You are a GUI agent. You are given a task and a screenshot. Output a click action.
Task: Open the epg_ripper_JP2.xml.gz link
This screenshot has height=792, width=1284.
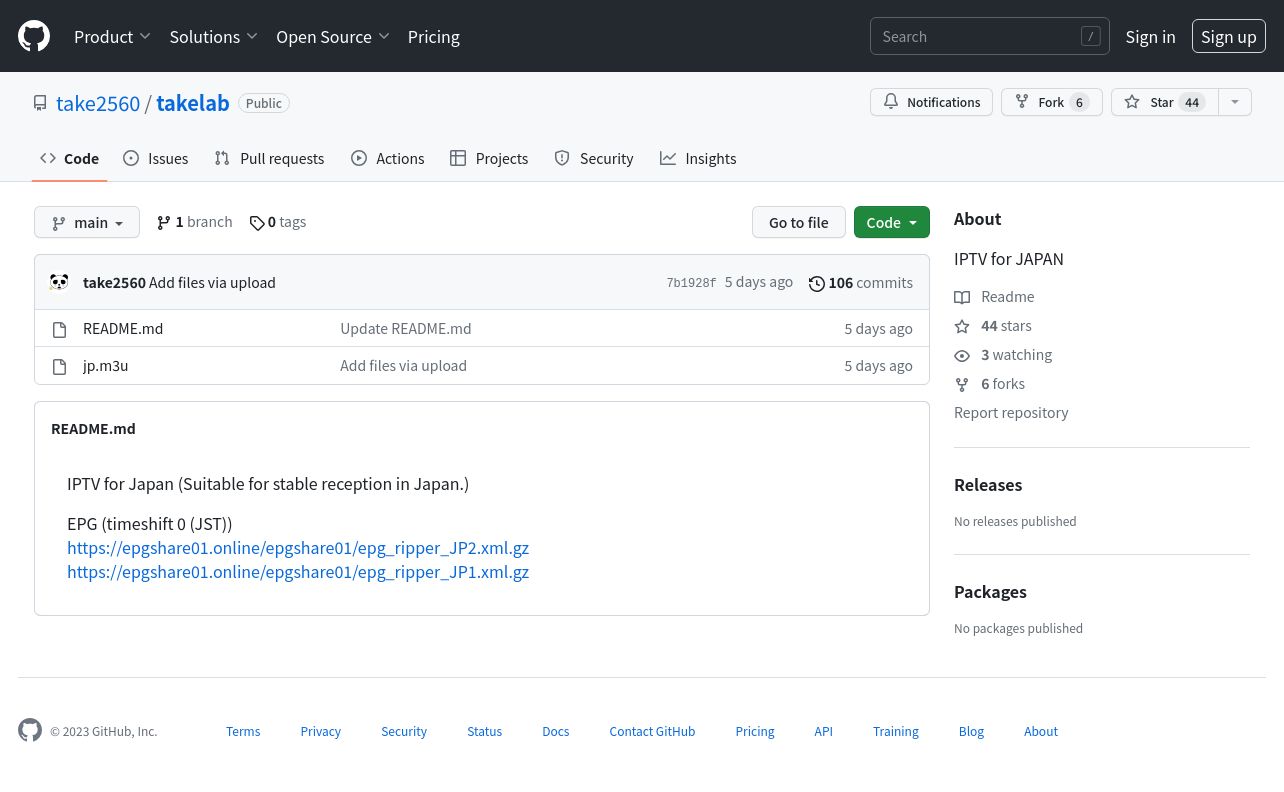click(298, 548)
